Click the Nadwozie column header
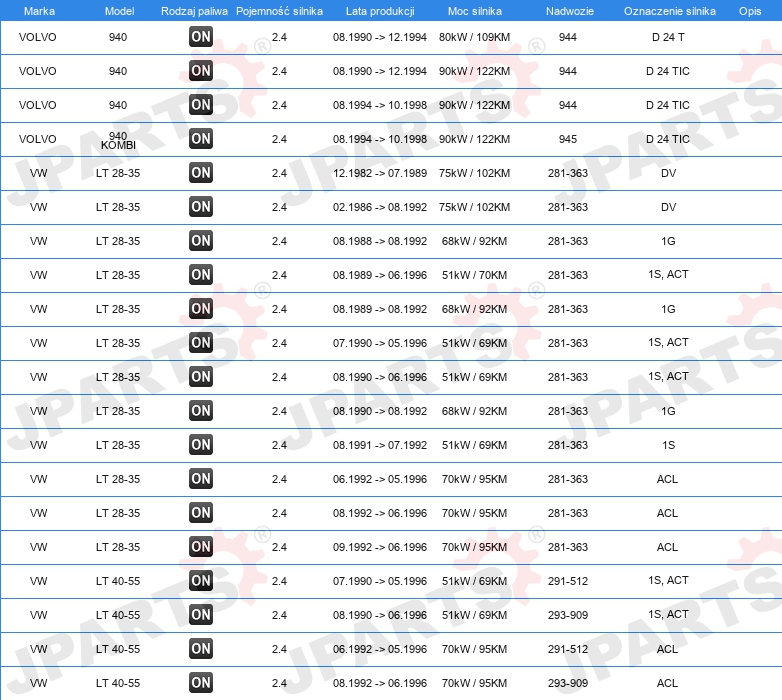This screenshot has width=782, height=700. pyautogui.click(x=570, y=11)
